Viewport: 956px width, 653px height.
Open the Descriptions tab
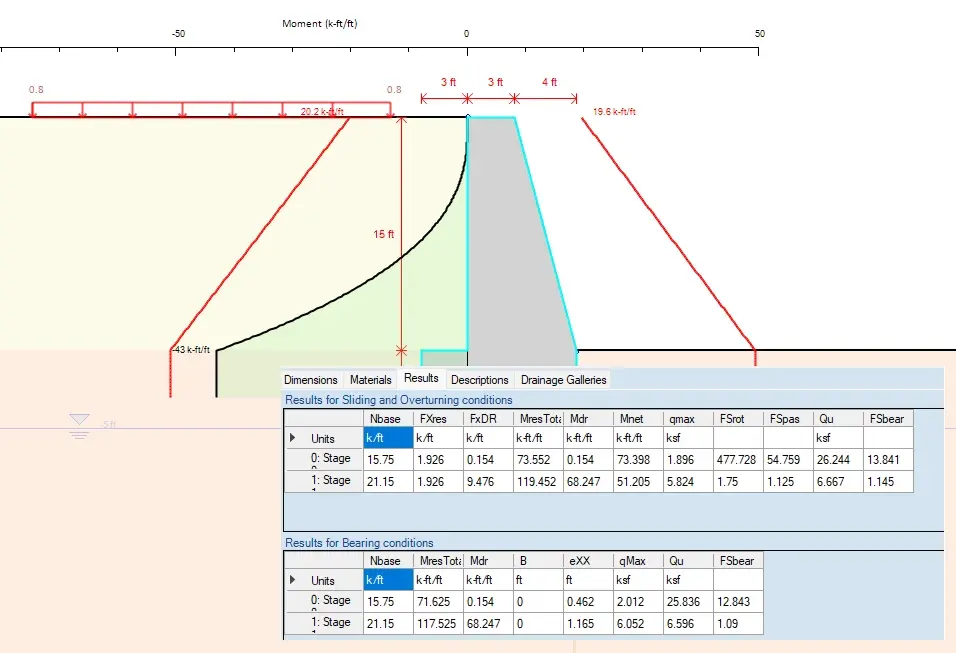pyautogui.click(x=480, y=380)
